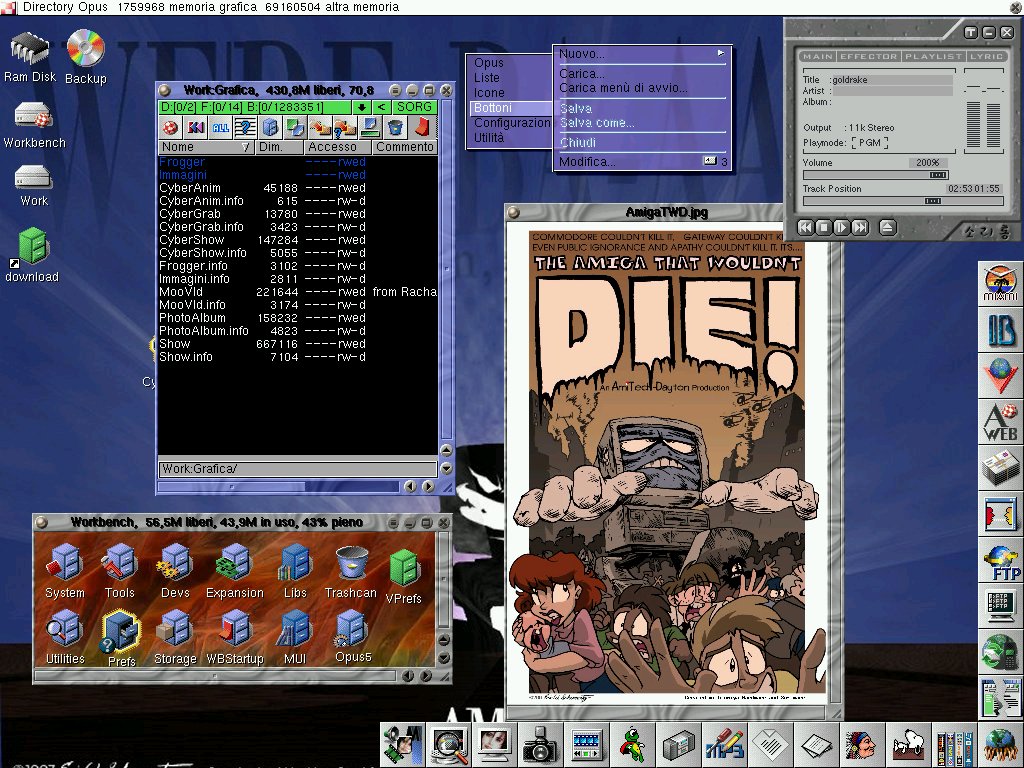Select the Opus5 drawer in the Workbench window

(353, 636)
